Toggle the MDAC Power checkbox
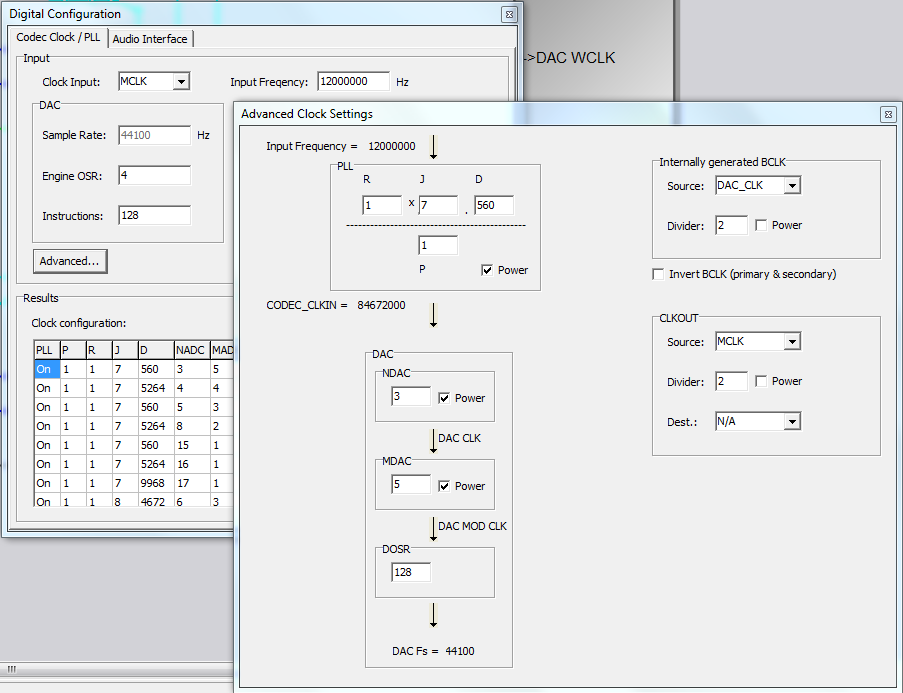This screenshot has height=693, width=903. click(x=444, y=486)
